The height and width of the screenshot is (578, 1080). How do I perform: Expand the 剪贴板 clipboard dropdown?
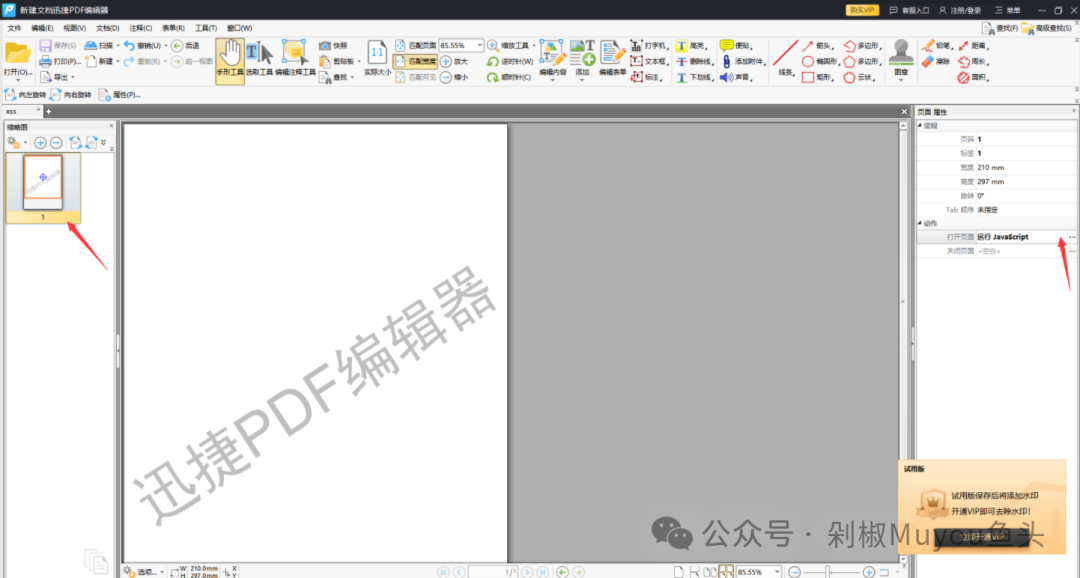[x=359, y=61]
